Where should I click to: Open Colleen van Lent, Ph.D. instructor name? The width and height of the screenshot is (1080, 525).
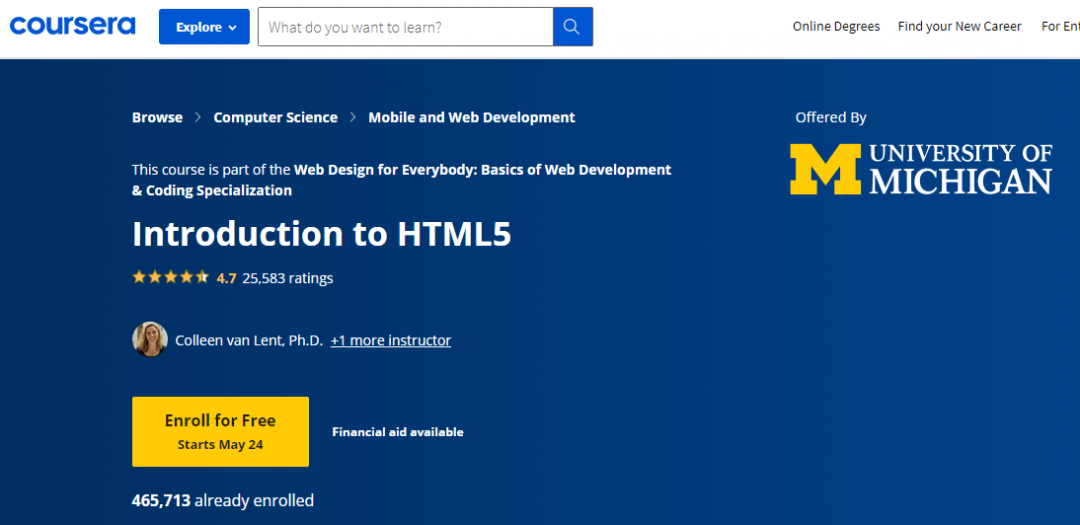point(249,340)
